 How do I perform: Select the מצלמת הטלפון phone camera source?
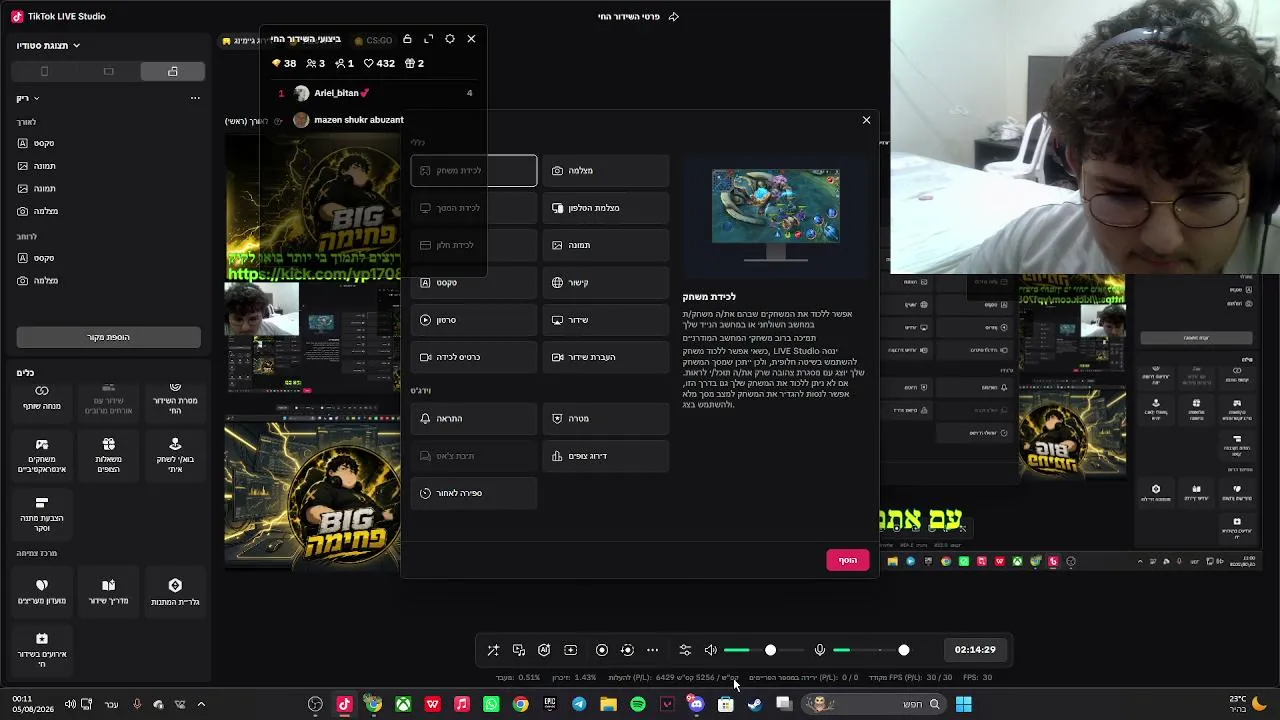[x=606, y=208]
